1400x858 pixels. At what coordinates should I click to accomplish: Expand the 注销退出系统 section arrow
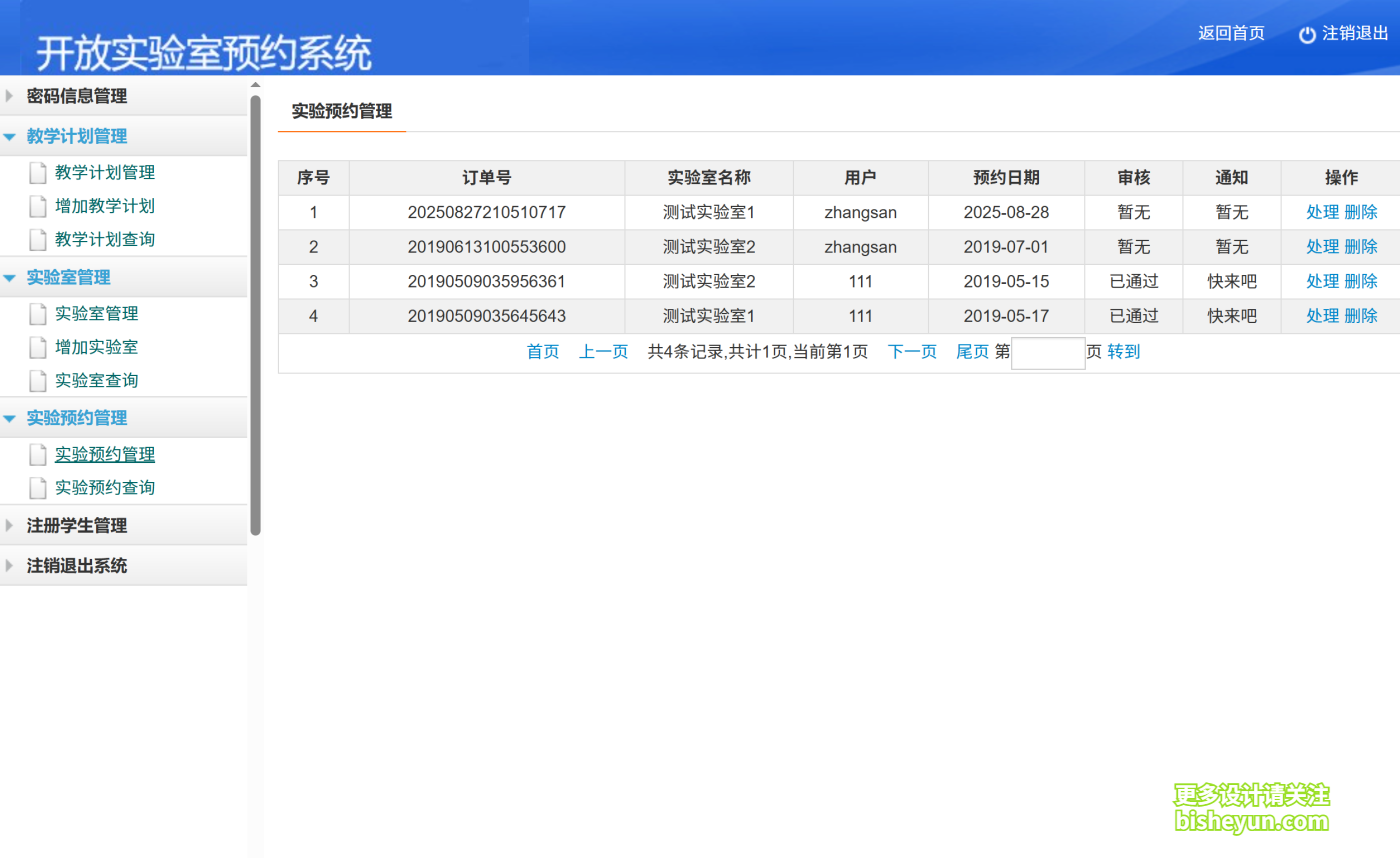point(9,566)
